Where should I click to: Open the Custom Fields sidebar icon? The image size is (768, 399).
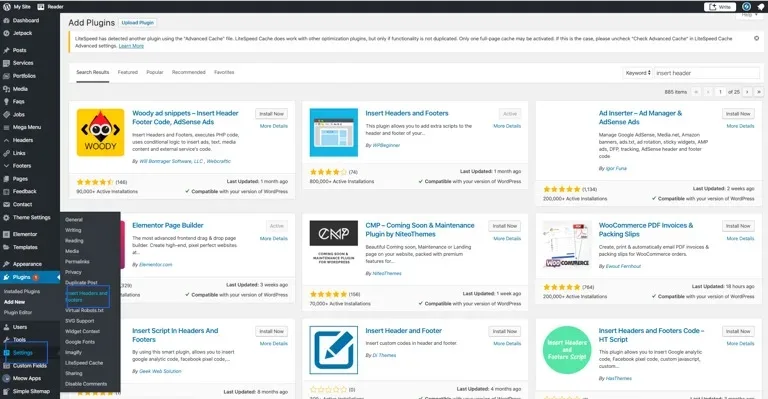6,366
